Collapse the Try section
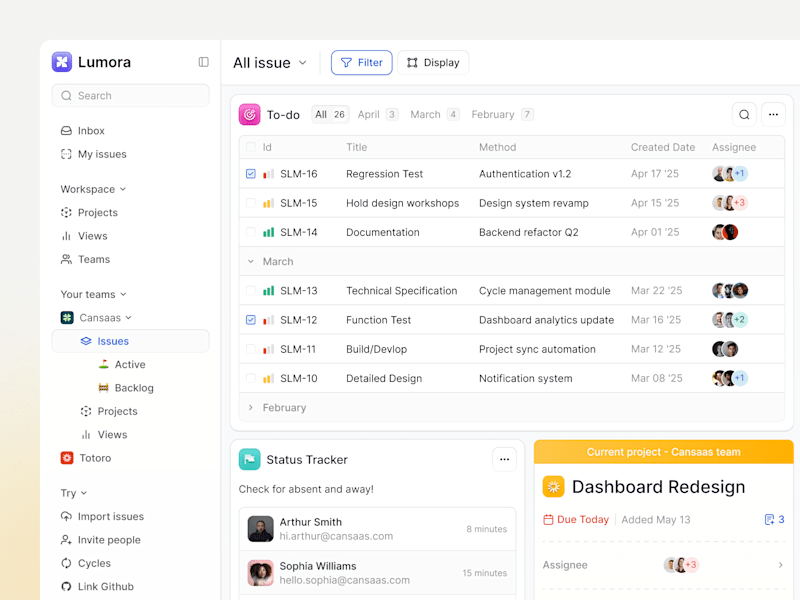This screenshot has height=600, width=800. tap(74, 493)
